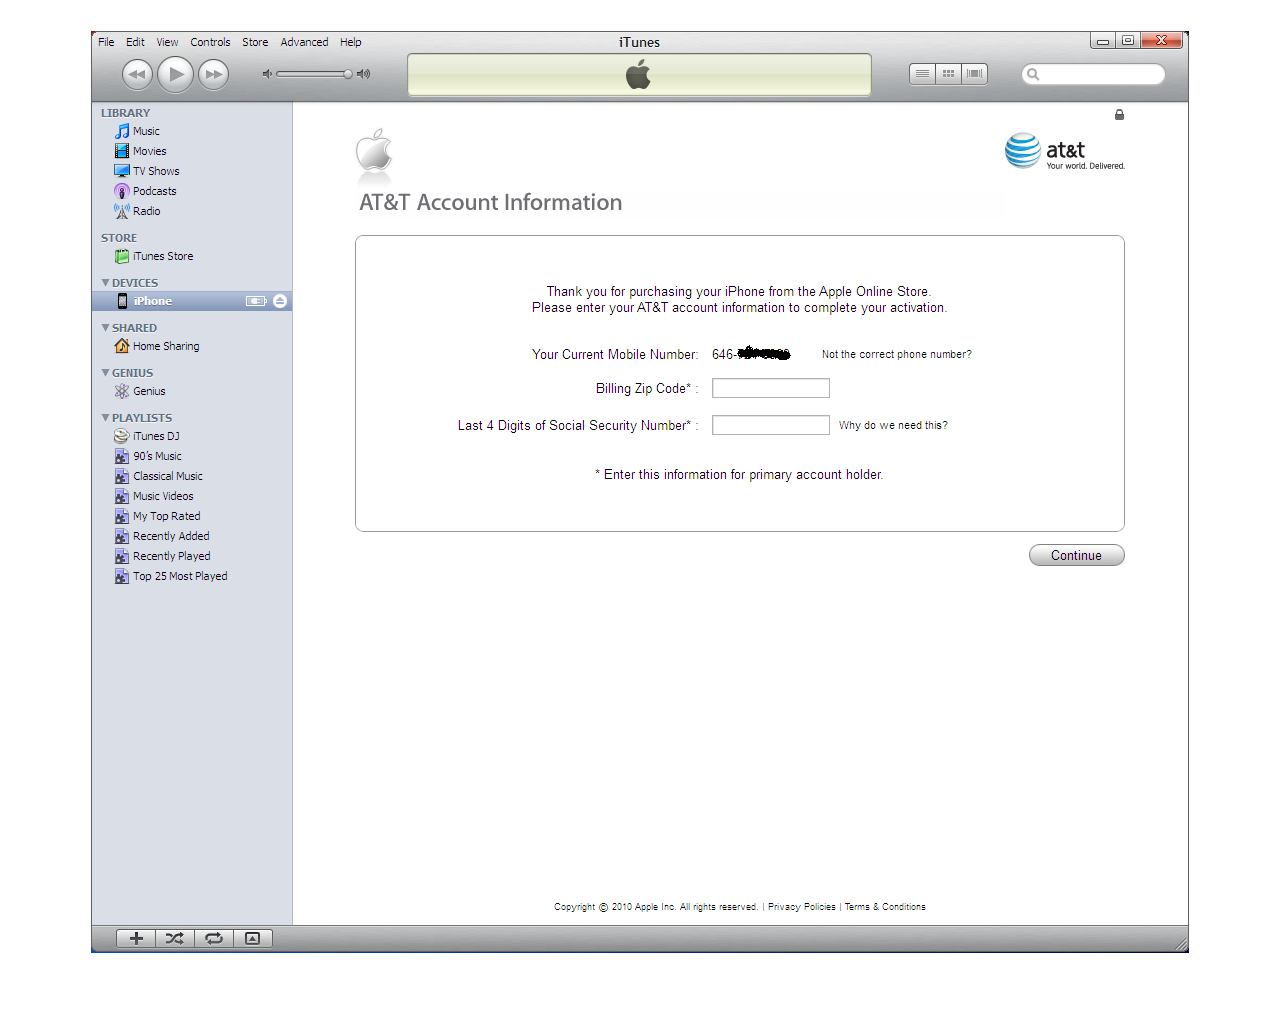Start playback with the Play button

pyautogui.click(x=176, y=74)
